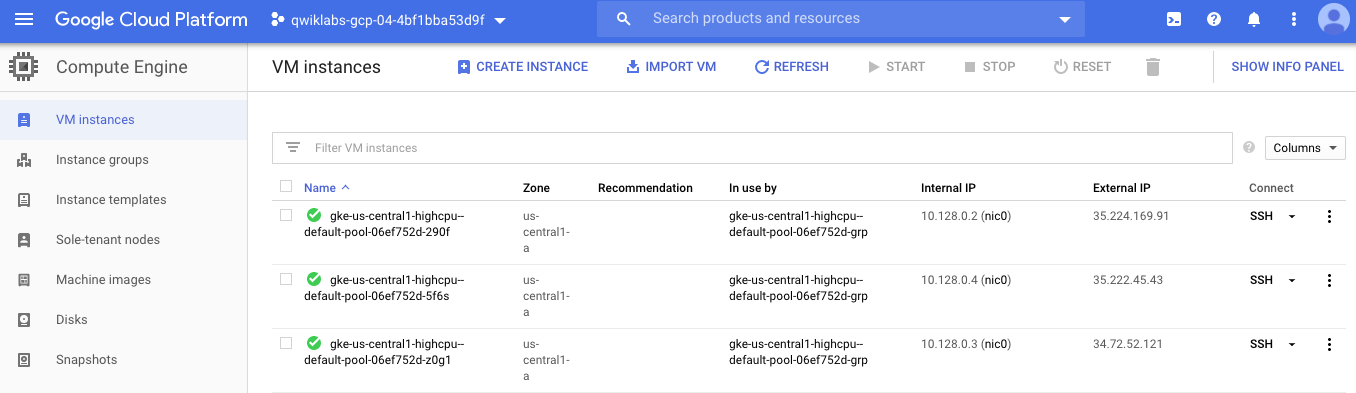Click the RESET button

tap(1082, 67)
